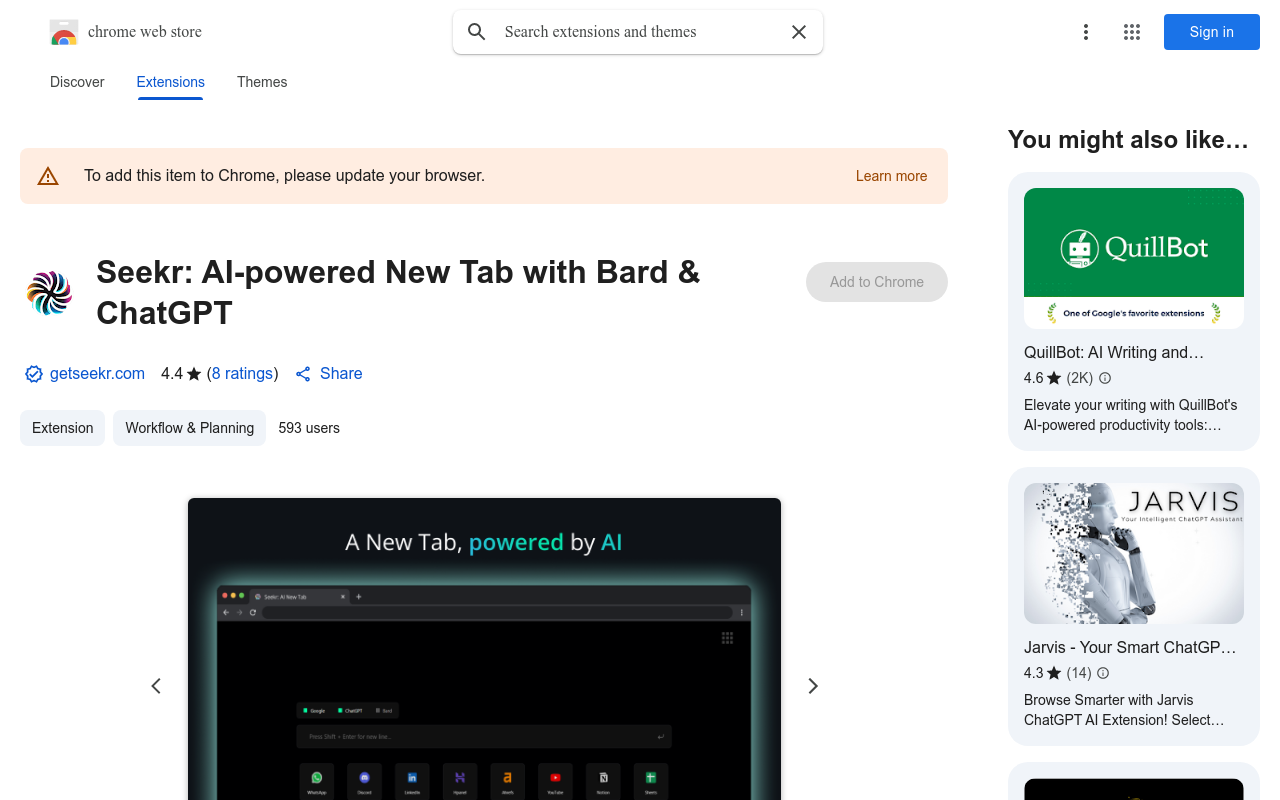Click the update browser warning message text

point(285,176)
